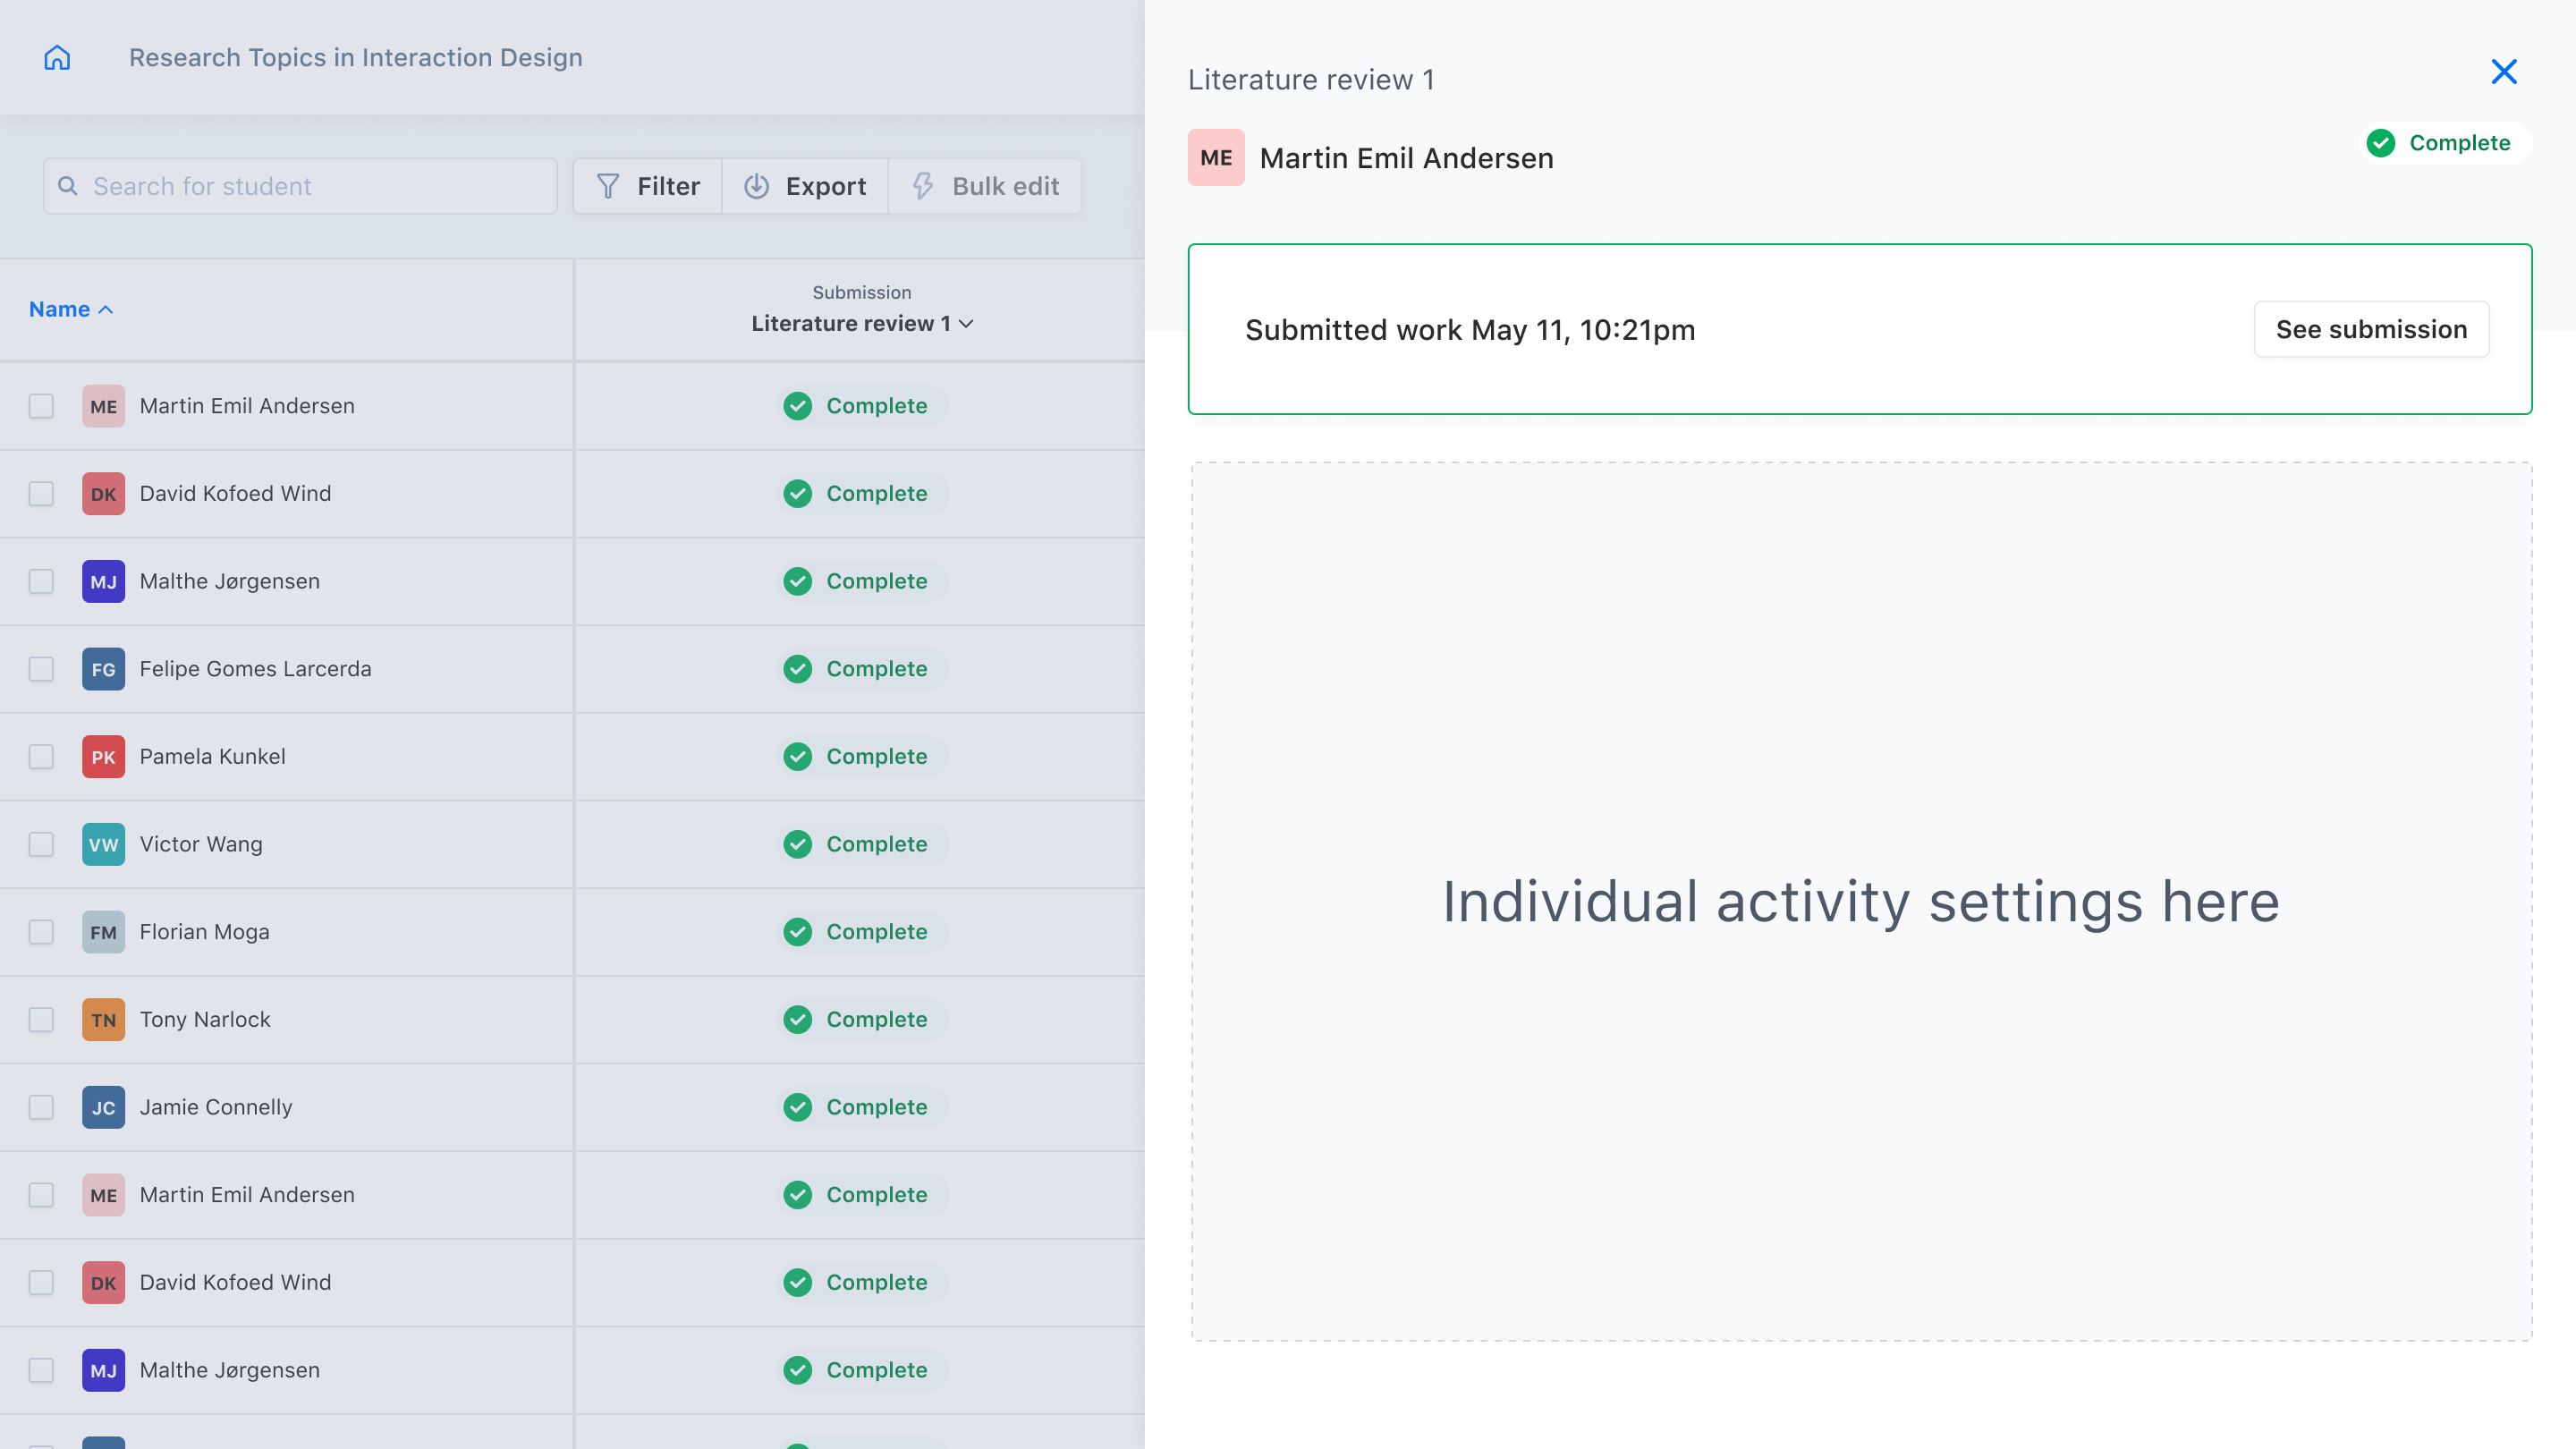Expand the Literature review 1 submission dropdown
The width and height of the screenshot is (2576, 1449).
click(862, 323)
